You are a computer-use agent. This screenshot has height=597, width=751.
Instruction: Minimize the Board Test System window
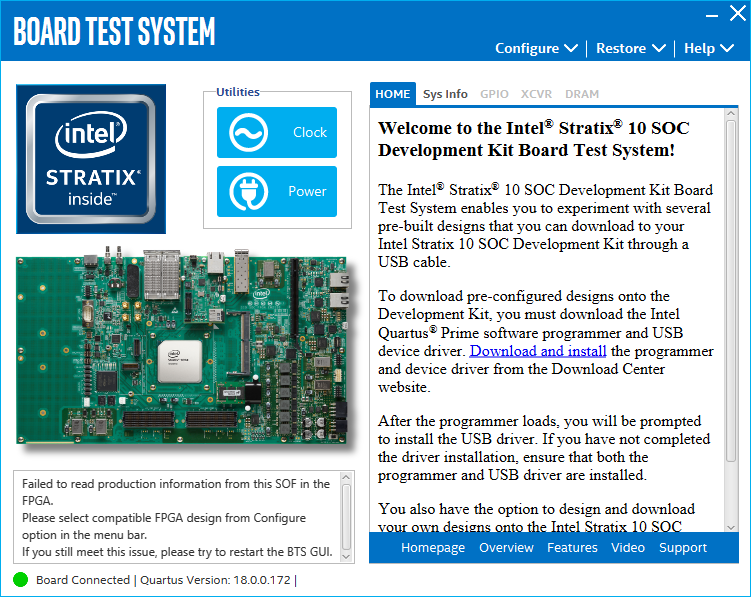click(712, 16)
